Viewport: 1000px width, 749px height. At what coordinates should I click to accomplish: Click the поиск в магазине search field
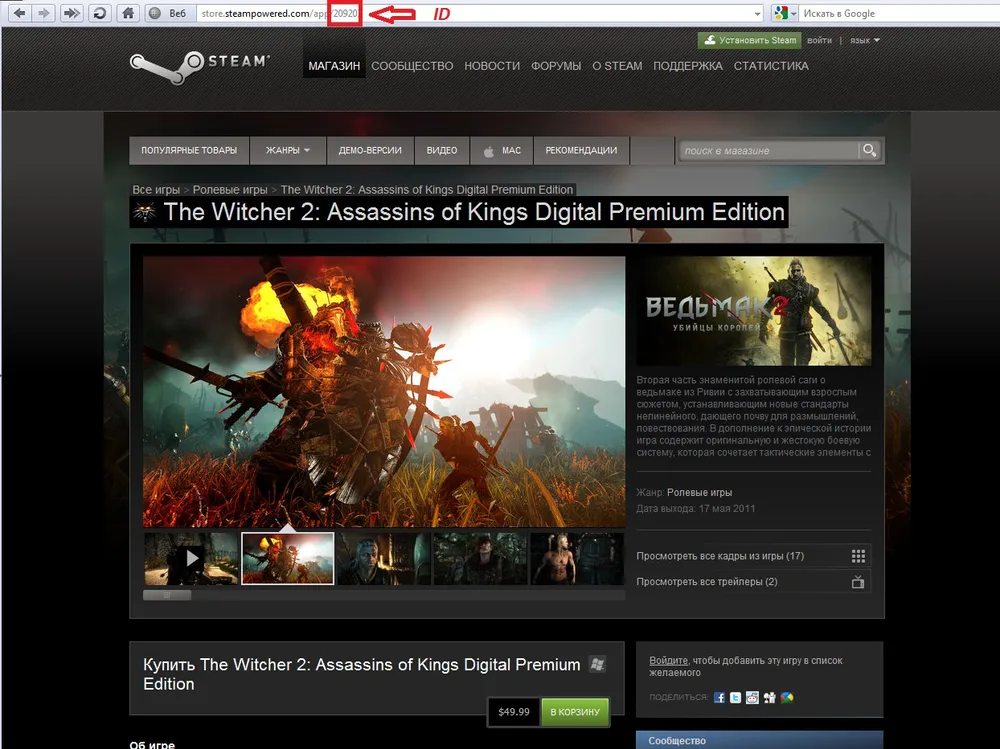[x=768, y=150]
